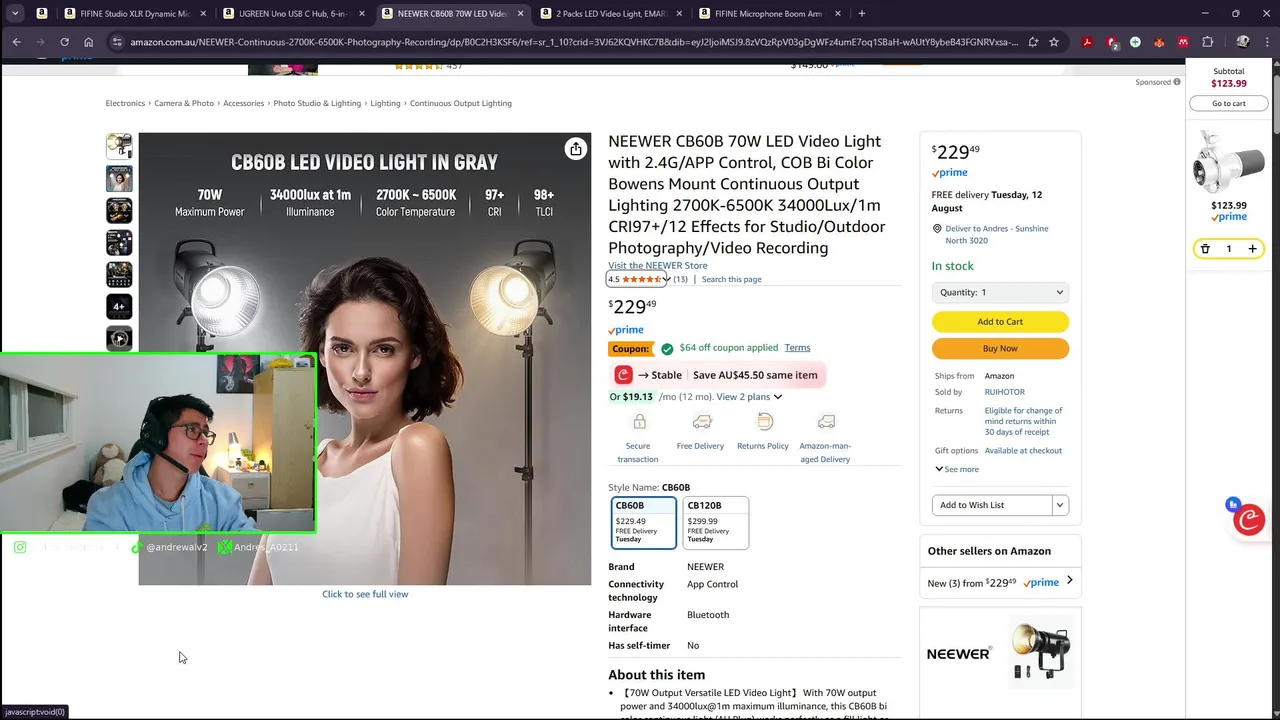Screen dimensions: 1280x720
Task: Select the CB120B style option
Action: pyautogui.click(x=715, y=522)
